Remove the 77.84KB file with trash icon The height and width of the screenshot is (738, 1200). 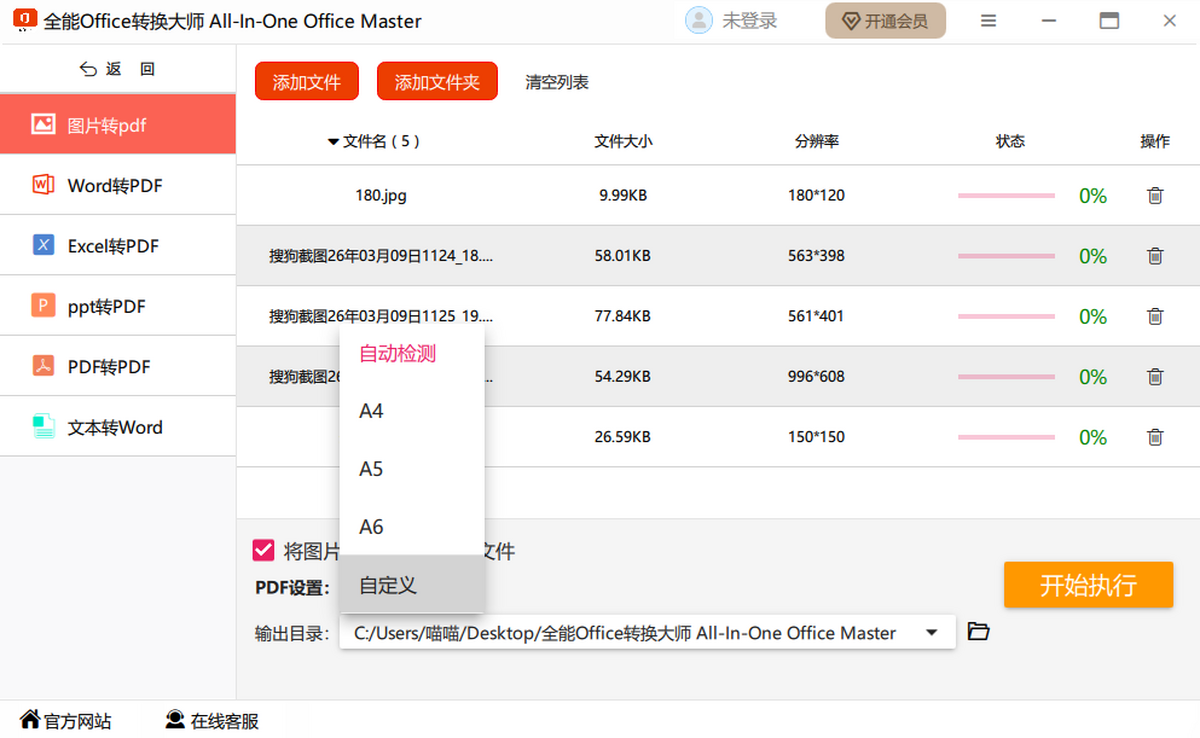pyautogui.click(x=1155, y=316)
